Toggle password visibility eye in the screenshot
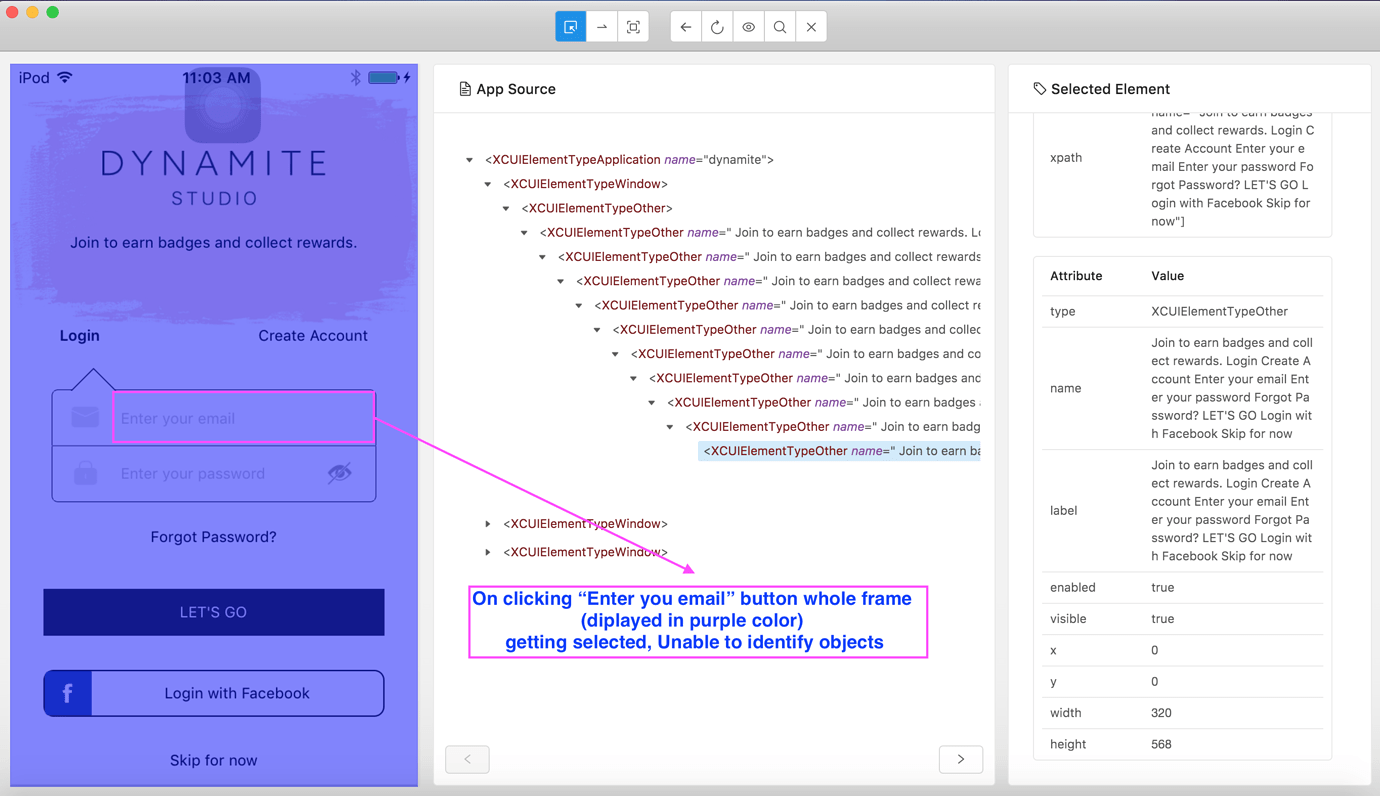Viewport: 1380px width, 796px height. coord(341,472)
